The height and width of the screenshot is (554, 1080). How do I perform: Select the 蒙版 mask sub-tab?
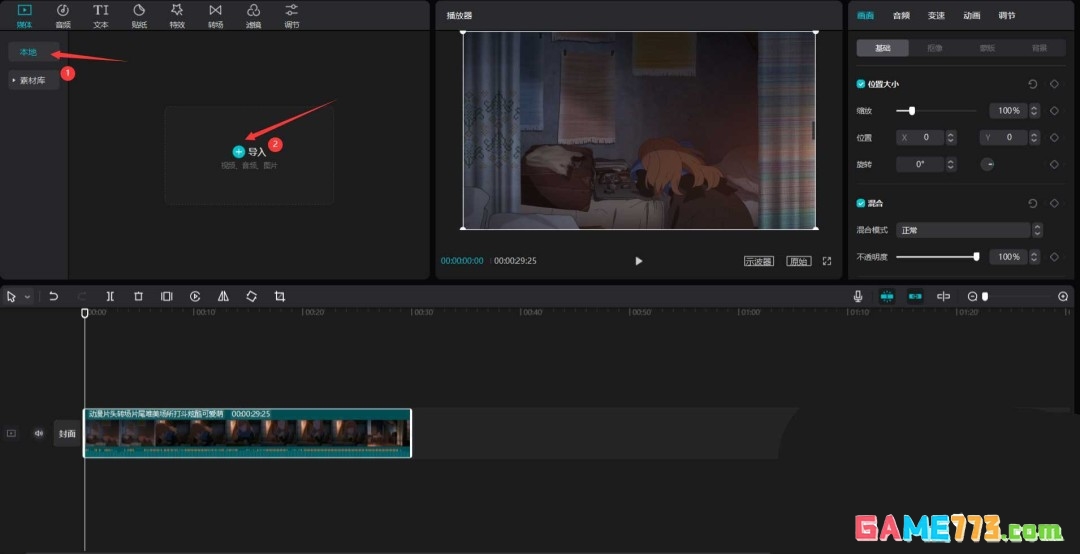987,48
